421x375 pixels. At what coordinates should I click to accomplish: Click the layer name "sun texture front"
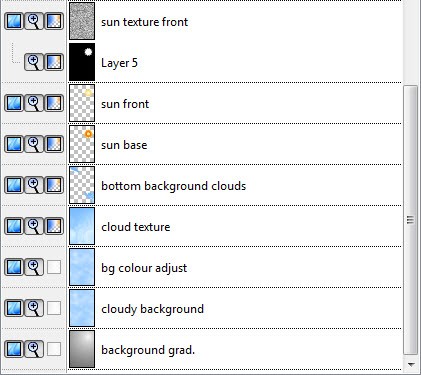[x=144, y=22]
